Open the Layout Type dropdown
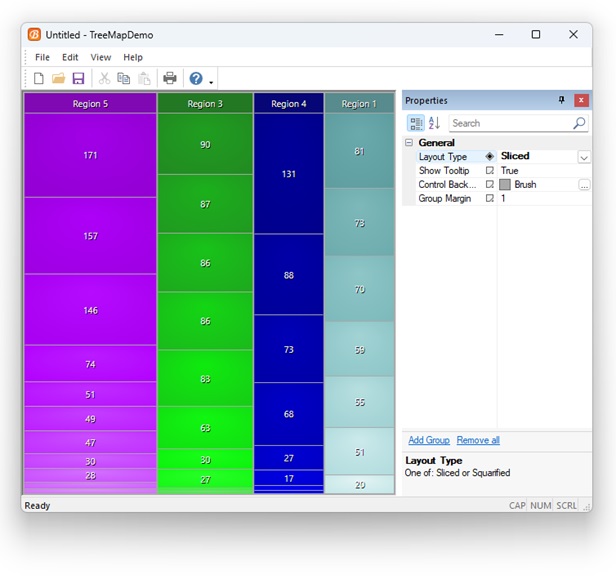This screenshot has width=616, height=579. coord(584,157)
